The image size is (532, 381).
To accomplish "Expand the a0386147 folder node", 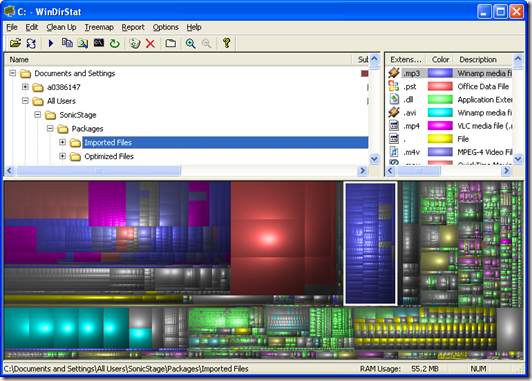I will pyautogui.click(x=25, y=87).
